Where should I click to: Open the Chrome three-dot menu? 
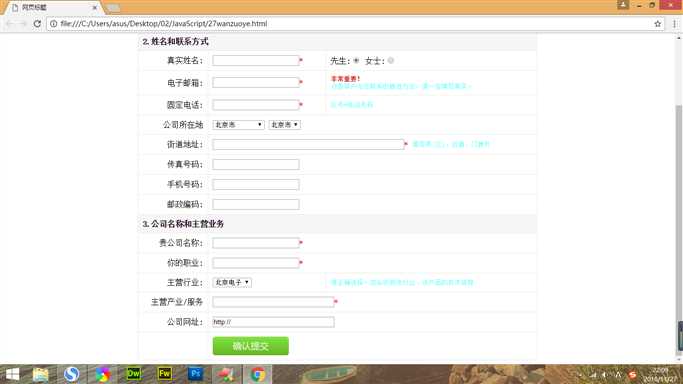pyautogui.click(x=674, y=24)
